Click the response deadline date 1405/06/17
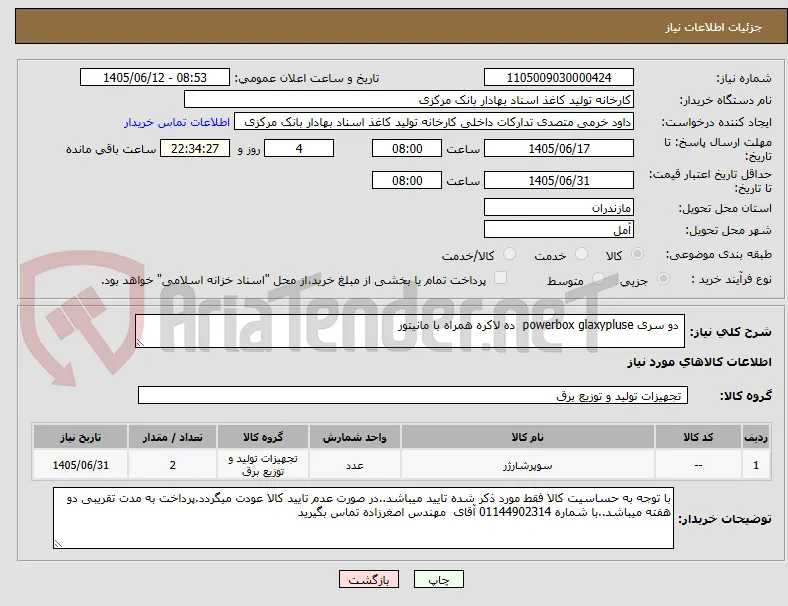Image resolution: width=788 pixels, height=606 pixels. pos(559,148)
